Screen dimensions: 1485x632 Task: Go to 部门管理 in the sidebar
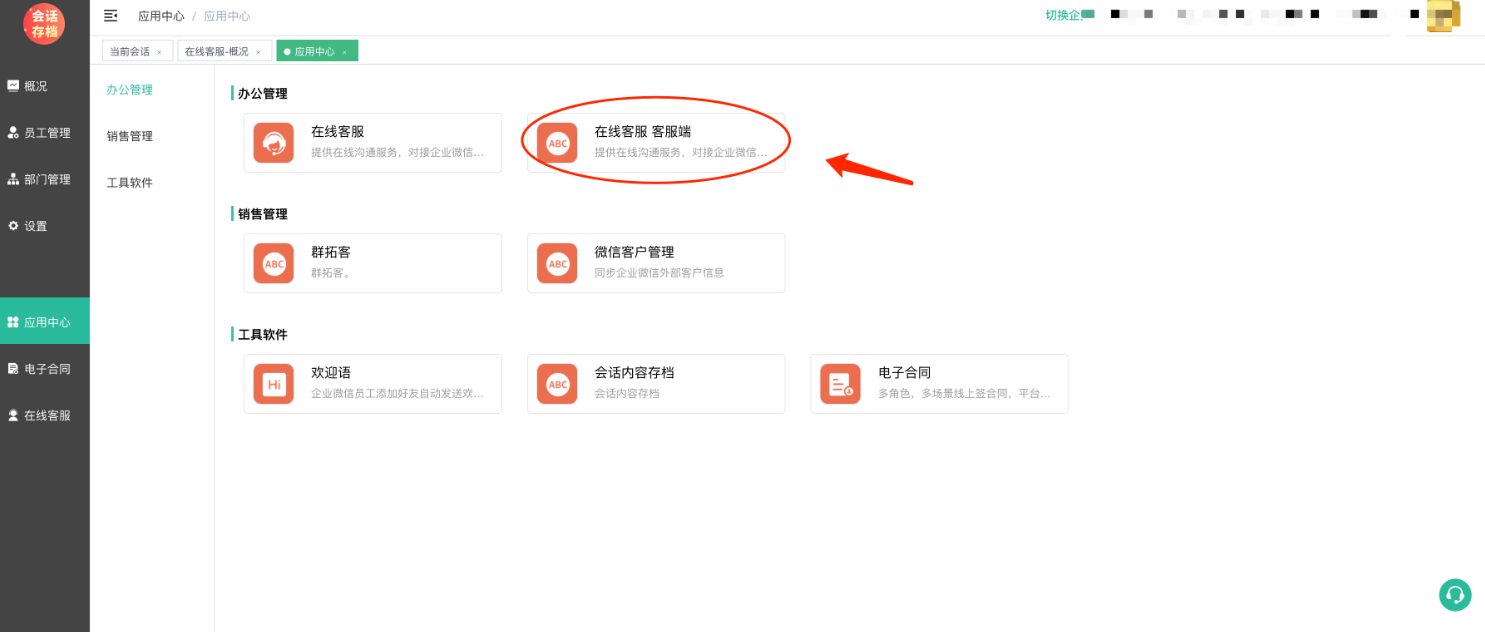pyautogui.click(x=46, y=180)
